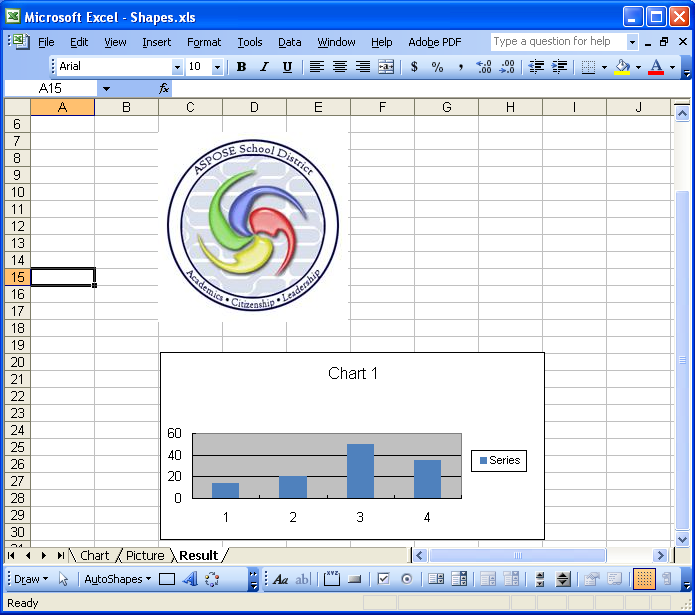The height and width of the screenshot is (615, 695).
Task: Insert Forms button control
Action: pyautogui.click(x=355, y=579)
